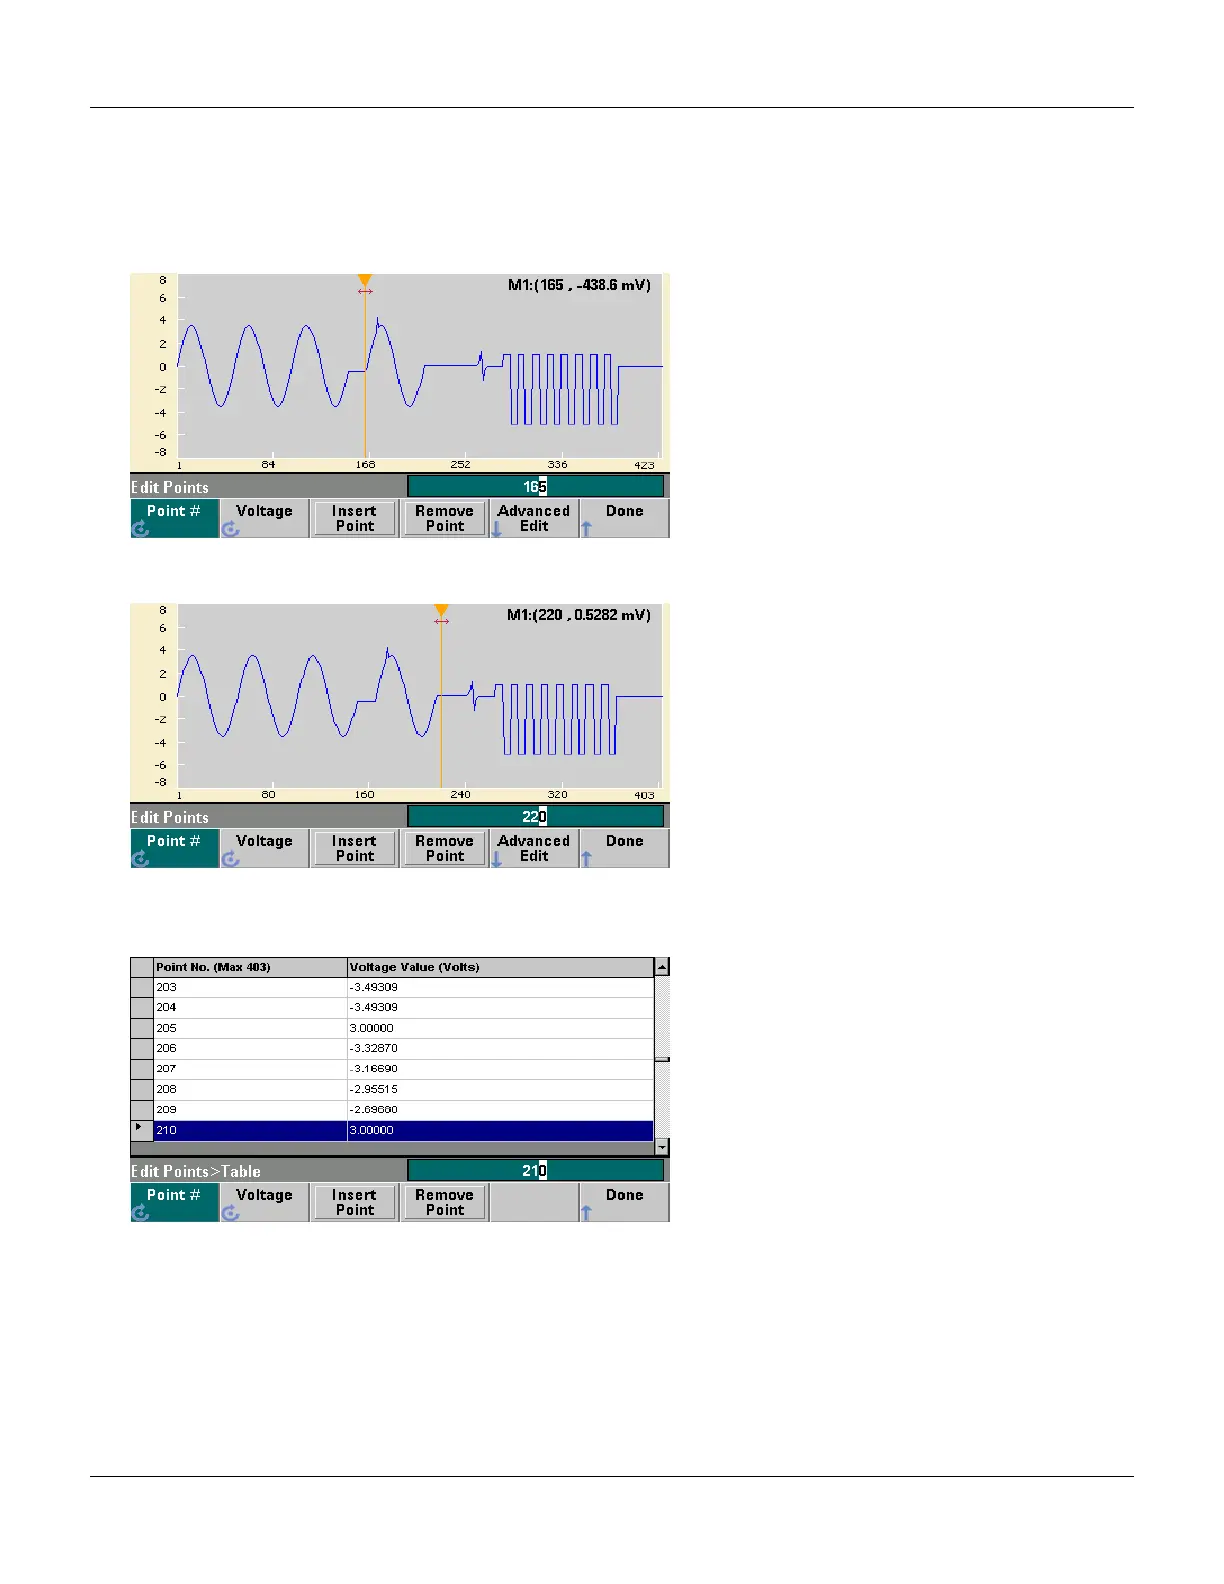Select point number 208 cell in the table
Image resolution: width=1224 pixels, height=1584 pixels.
(250, 1090)
